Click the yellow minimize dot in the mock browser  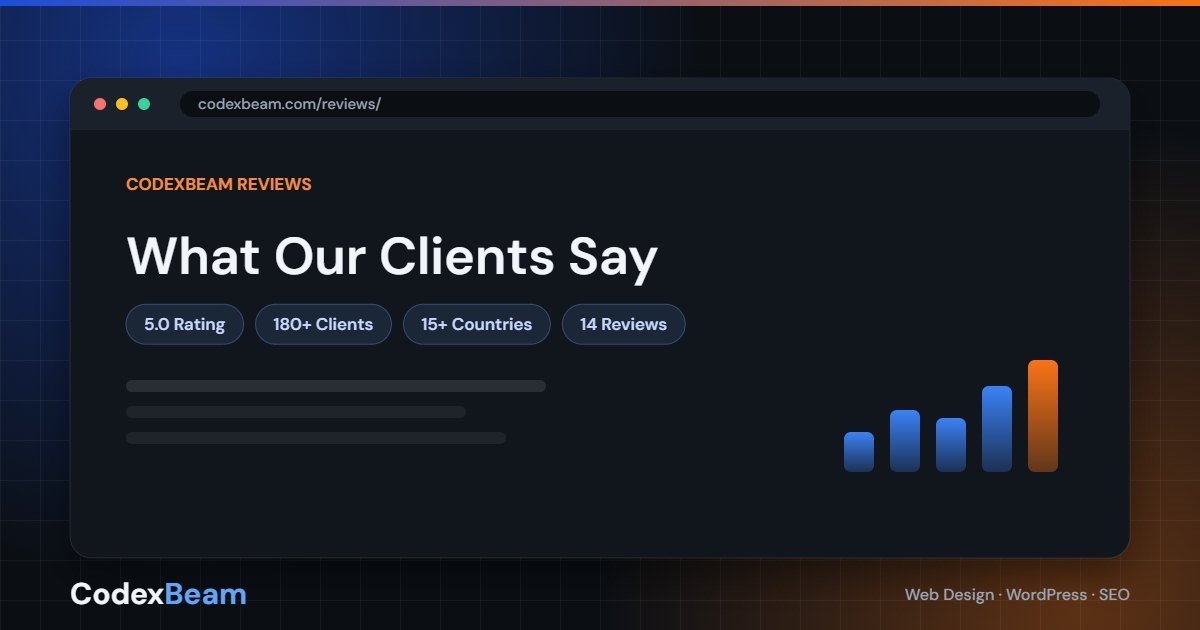[122, 104]
